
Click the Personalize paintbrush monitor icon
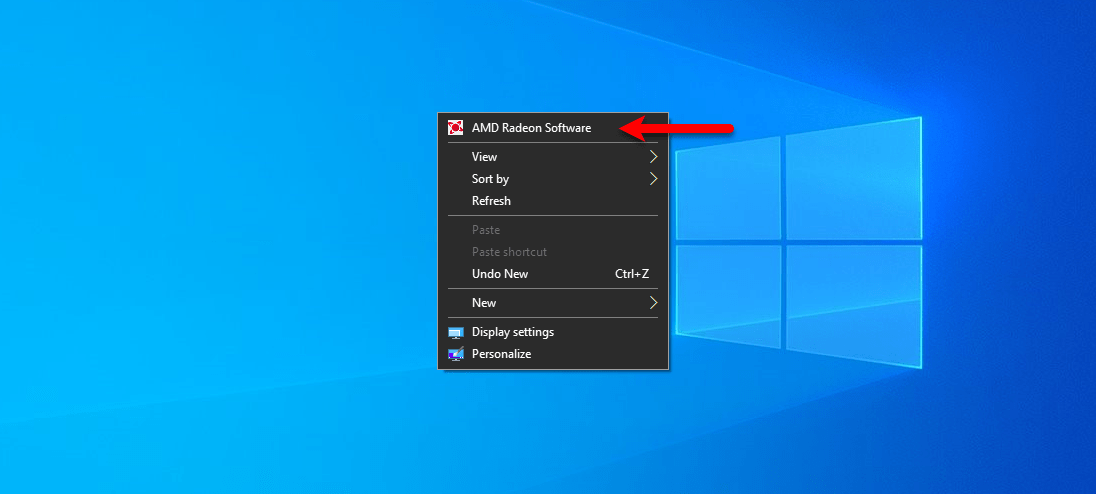click(x=456, y=354)
